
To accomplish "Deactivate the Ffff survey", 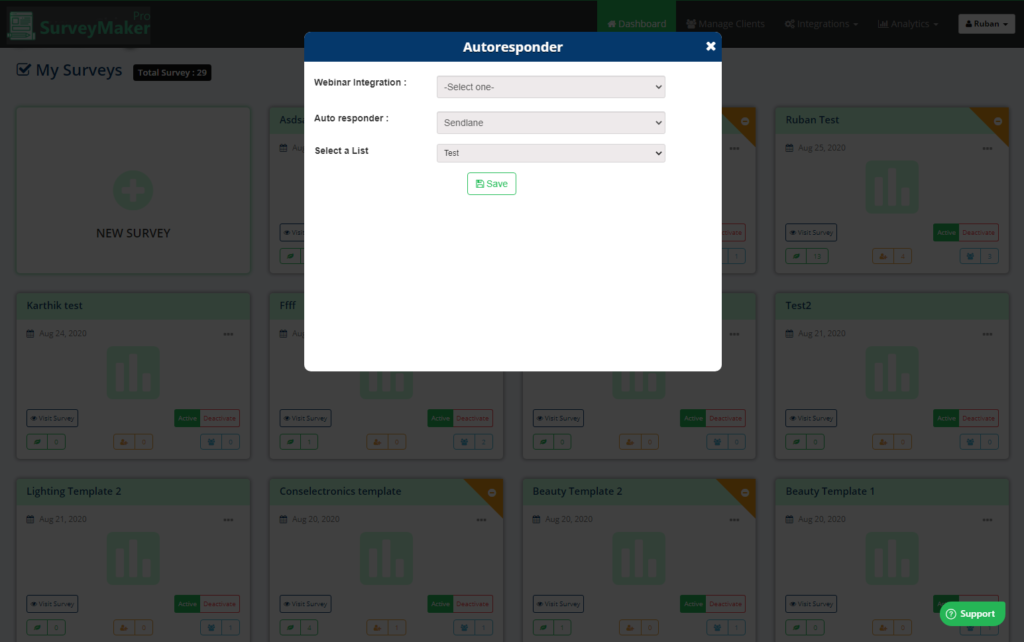I will tap(473, 418).
